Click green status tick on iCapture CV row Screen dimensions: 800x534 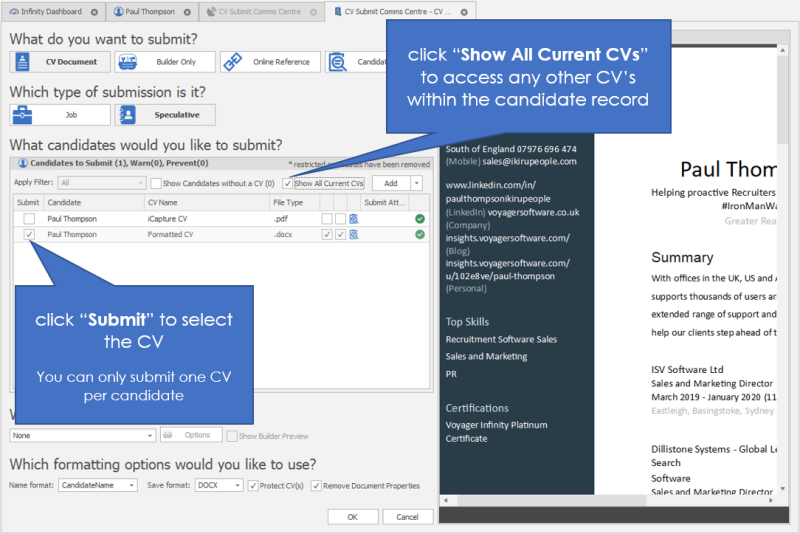(x=420, y=218)
